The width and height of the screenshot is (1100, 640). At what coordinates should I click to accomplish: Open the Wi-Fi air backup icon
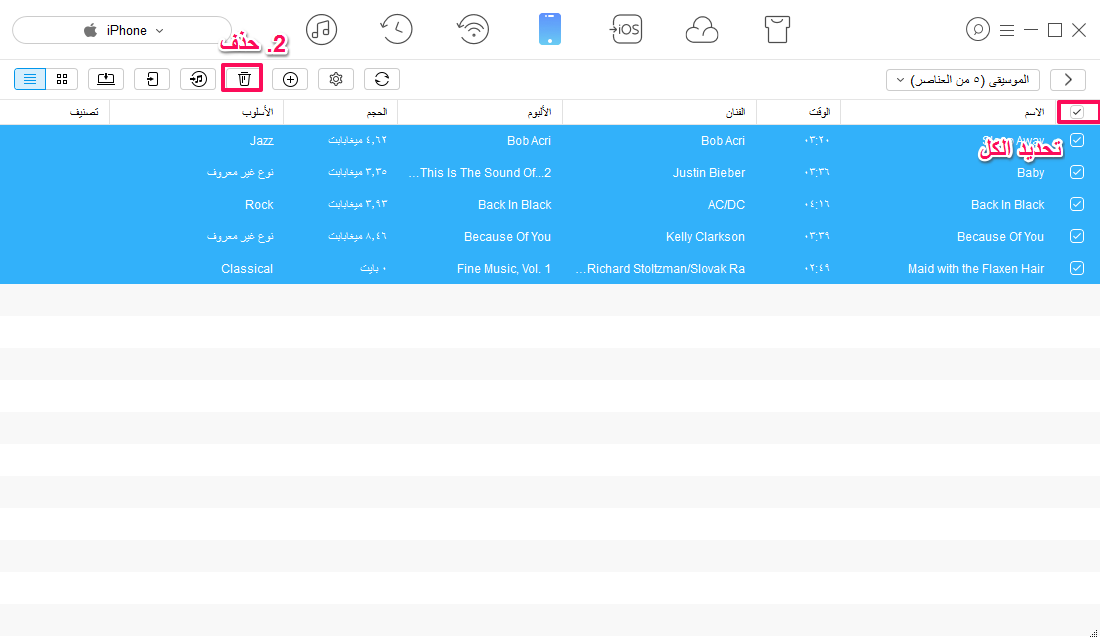pos(473,29)
